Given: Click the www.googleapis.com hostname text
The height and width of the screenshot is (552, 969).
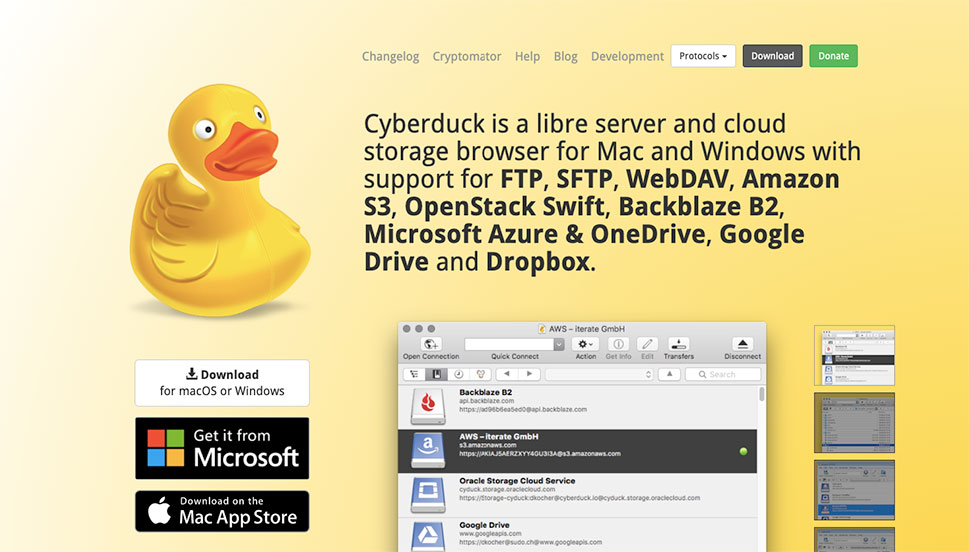Looking at the screenshot, I should (490, 533).
